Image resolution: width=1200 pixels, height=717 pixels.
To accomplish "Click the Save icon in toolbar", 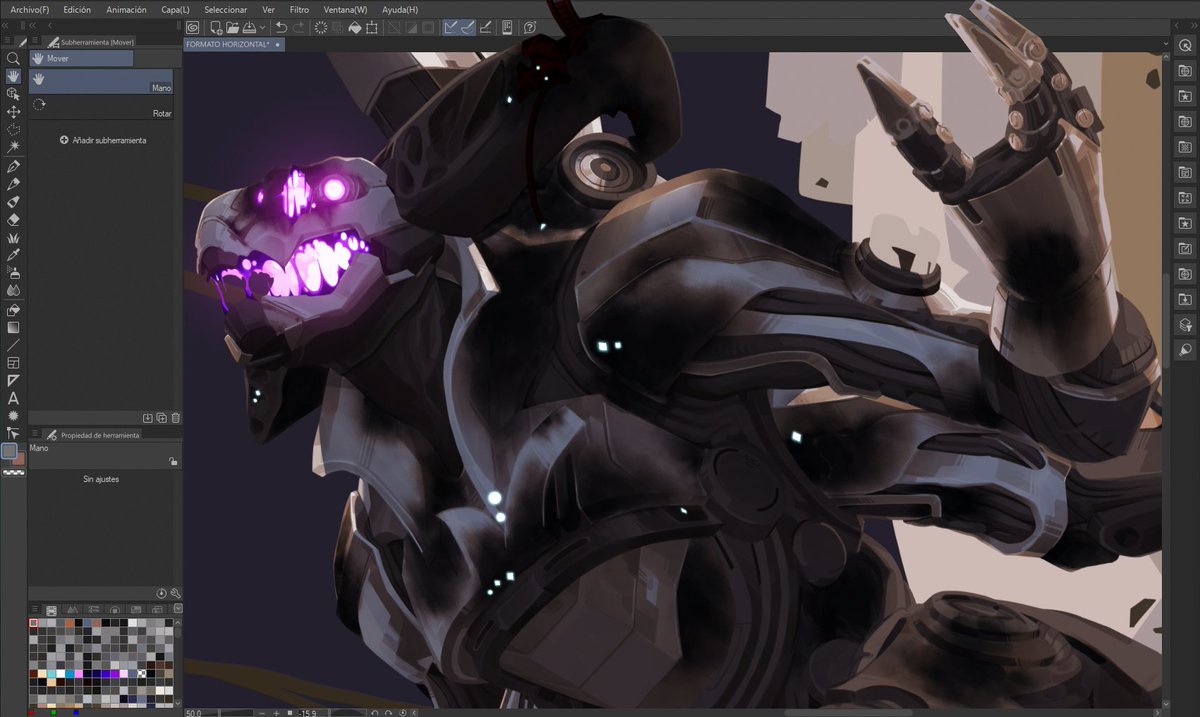I will coord(249,28).
